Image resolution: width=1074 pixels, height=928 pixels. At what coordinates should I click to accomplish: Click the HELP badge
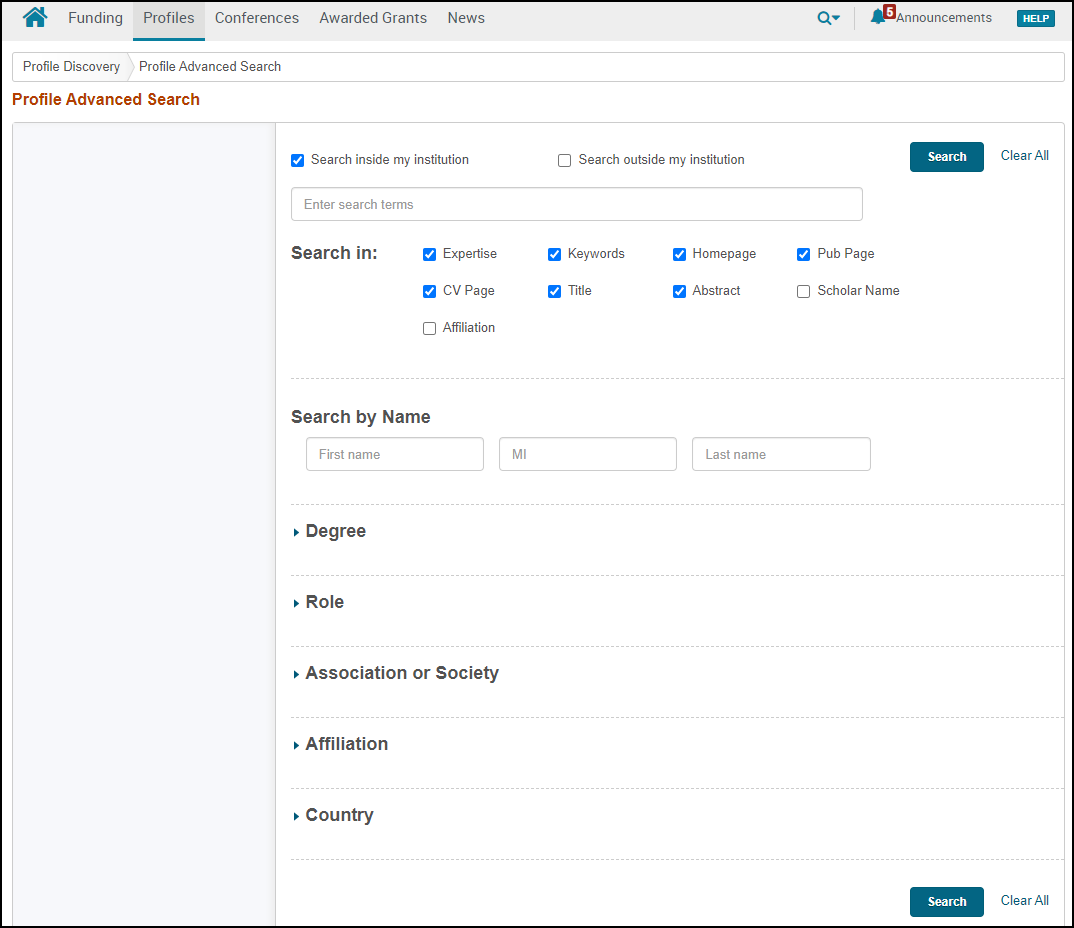tap(1035, 18)
